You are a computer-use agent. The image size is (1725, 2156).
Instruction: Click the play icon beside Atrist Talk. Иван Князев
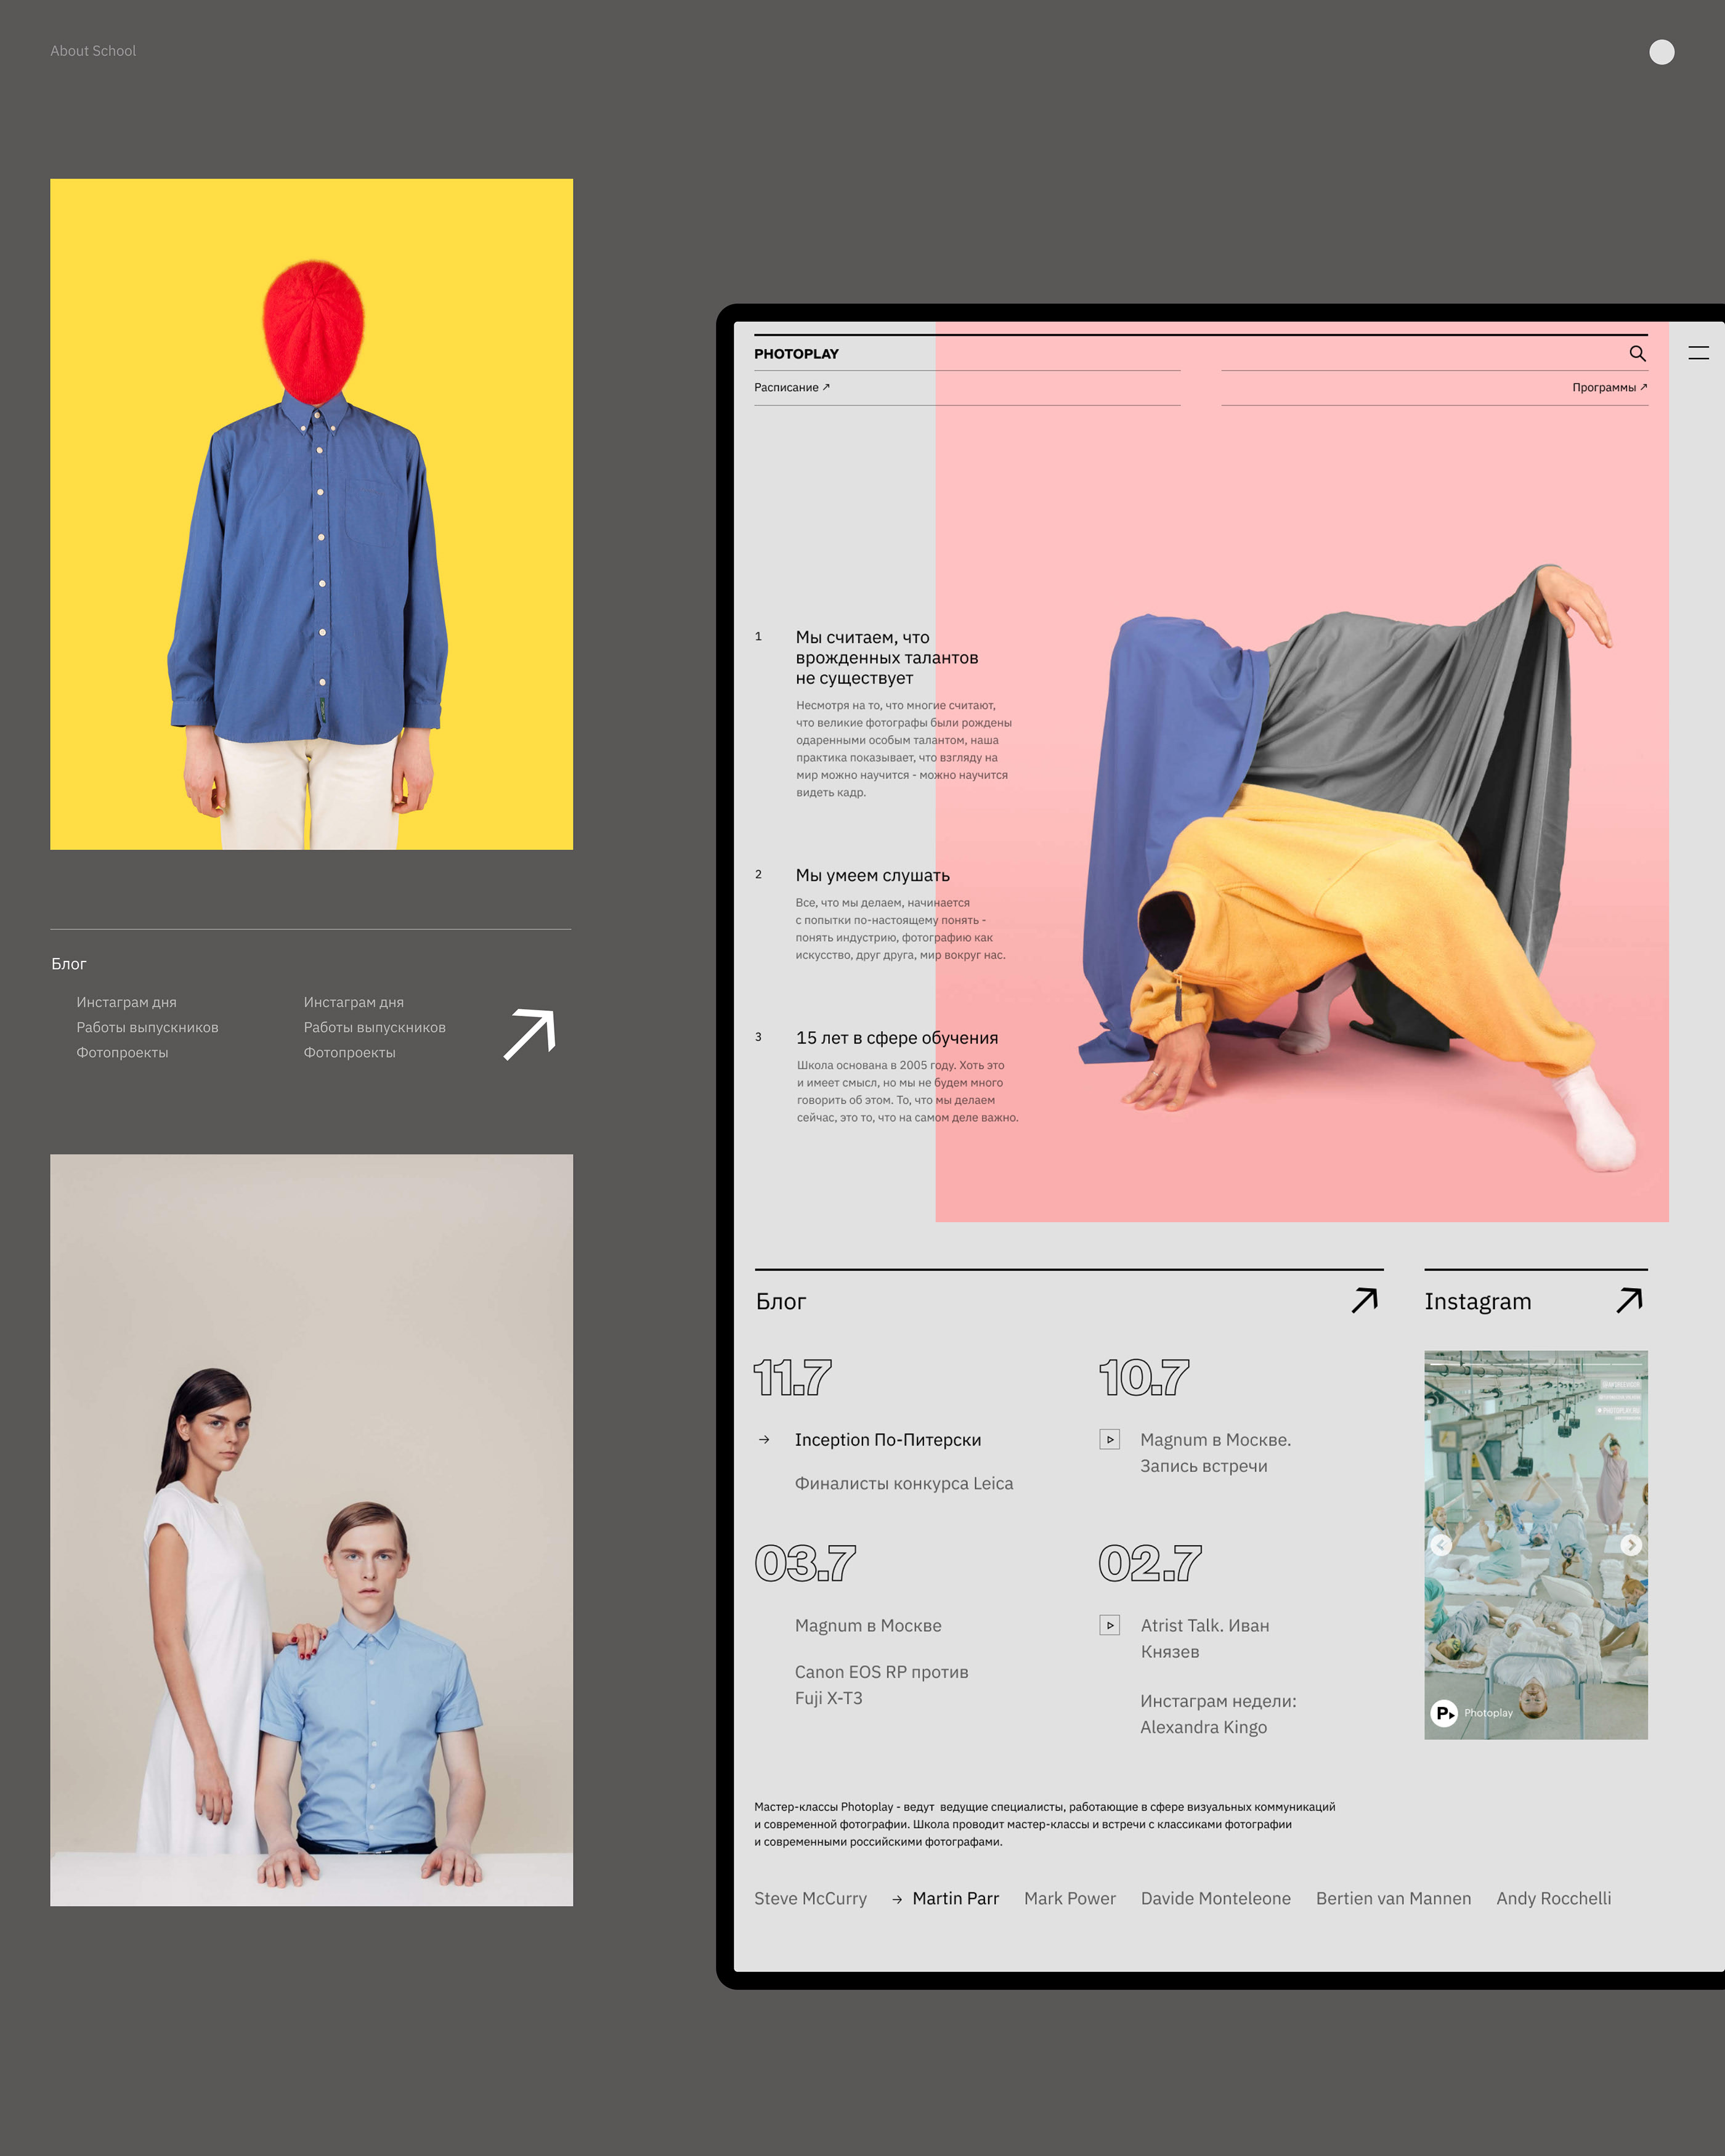(1109, 1625)
